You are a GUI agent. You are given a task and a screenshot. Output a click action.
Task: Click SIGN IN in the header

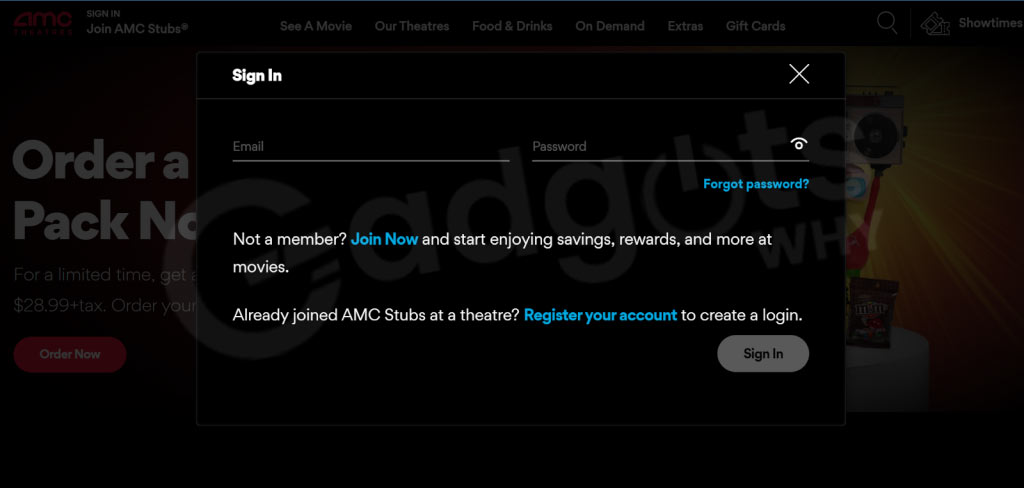tap(103, 13)
